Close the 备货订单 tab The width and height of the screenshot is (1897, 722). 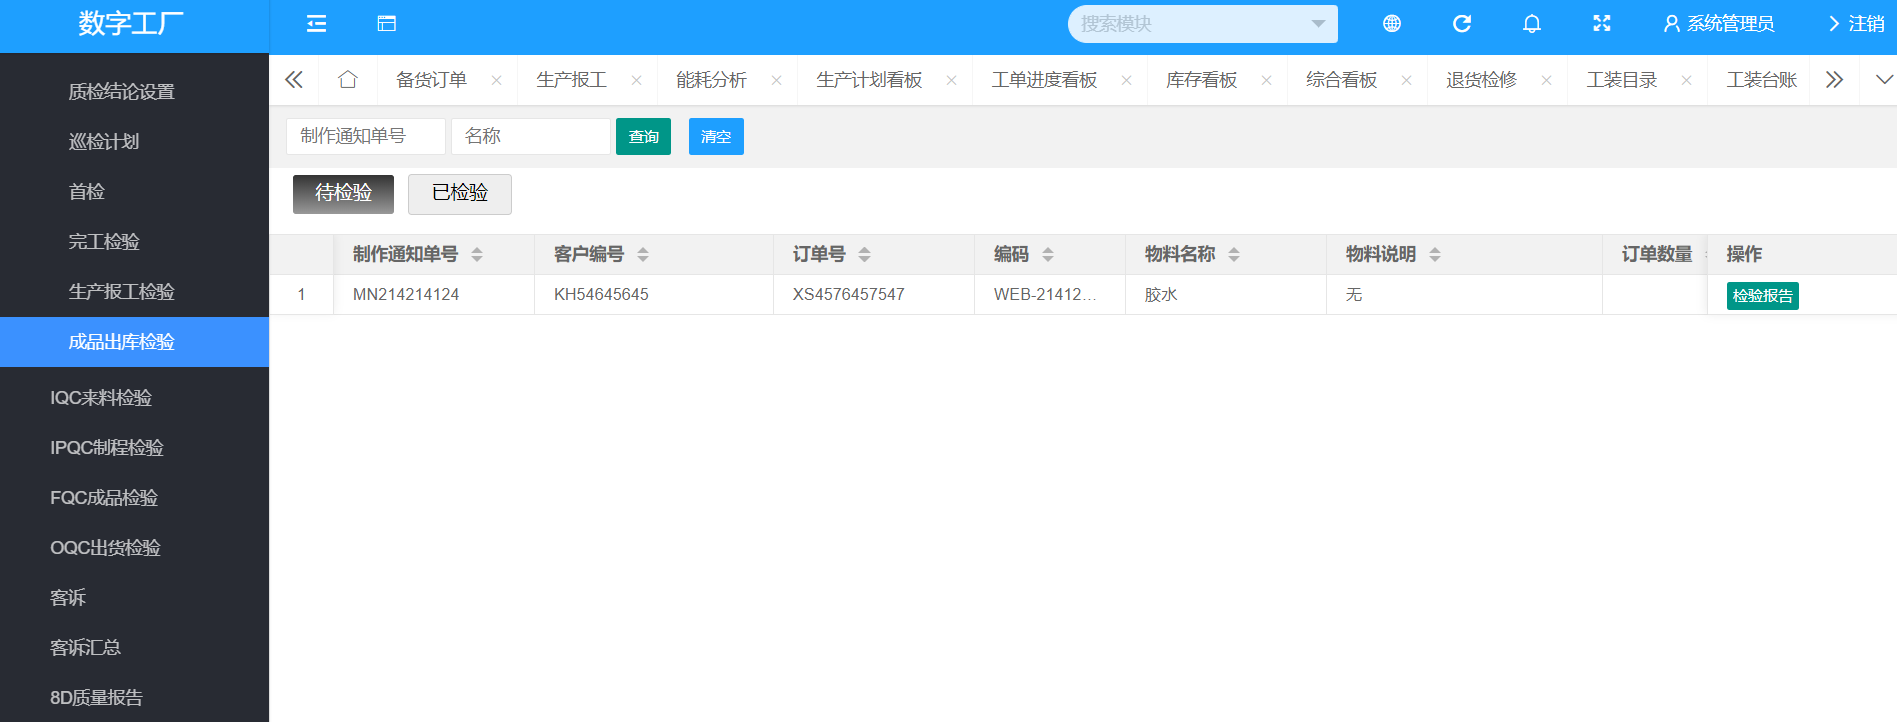(x=496, y=80)
